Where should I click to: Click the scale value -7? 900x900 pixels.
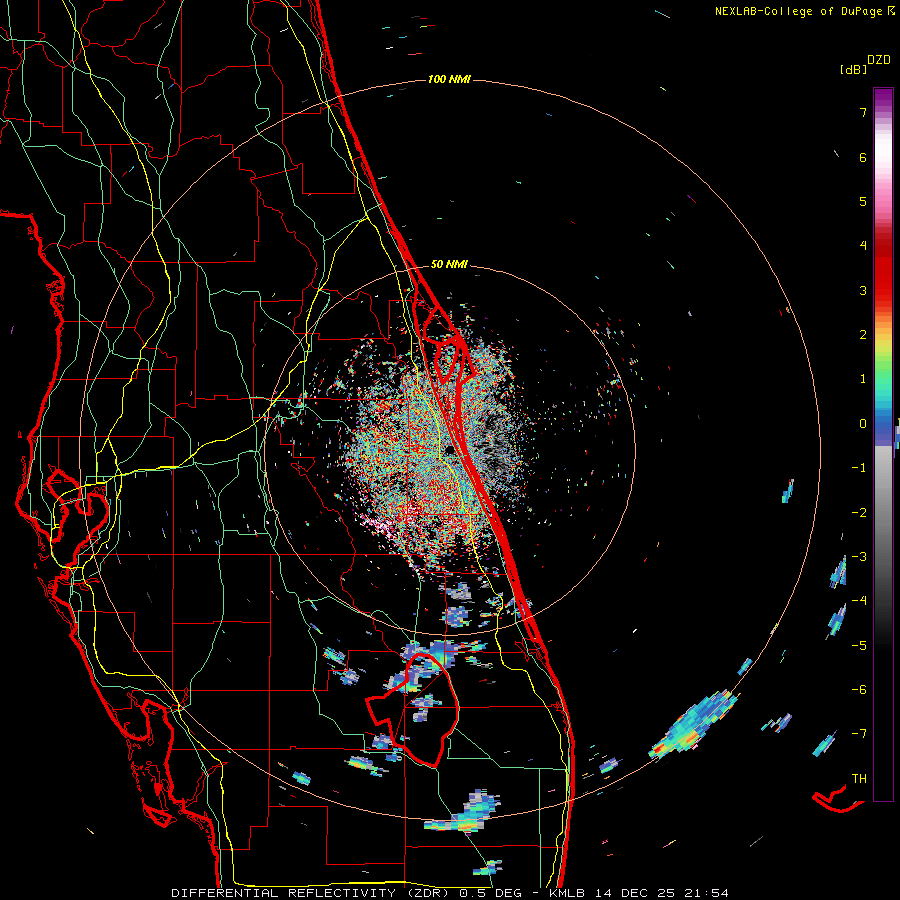tap(859, 734)
